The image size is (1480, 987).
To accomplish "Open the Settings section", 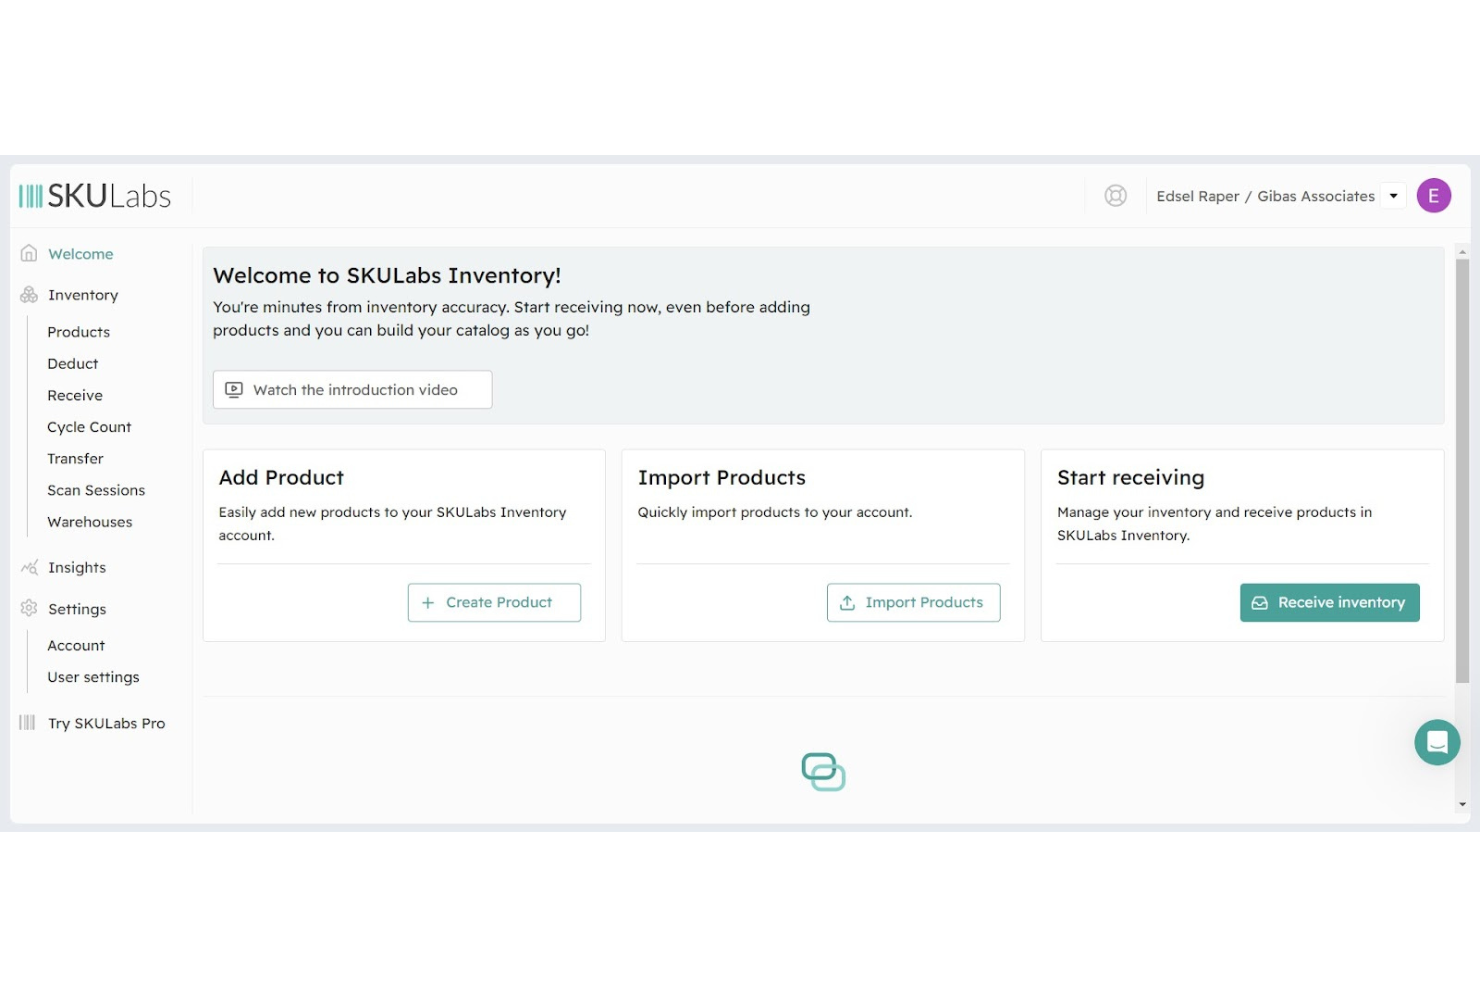I will point(77,609).
